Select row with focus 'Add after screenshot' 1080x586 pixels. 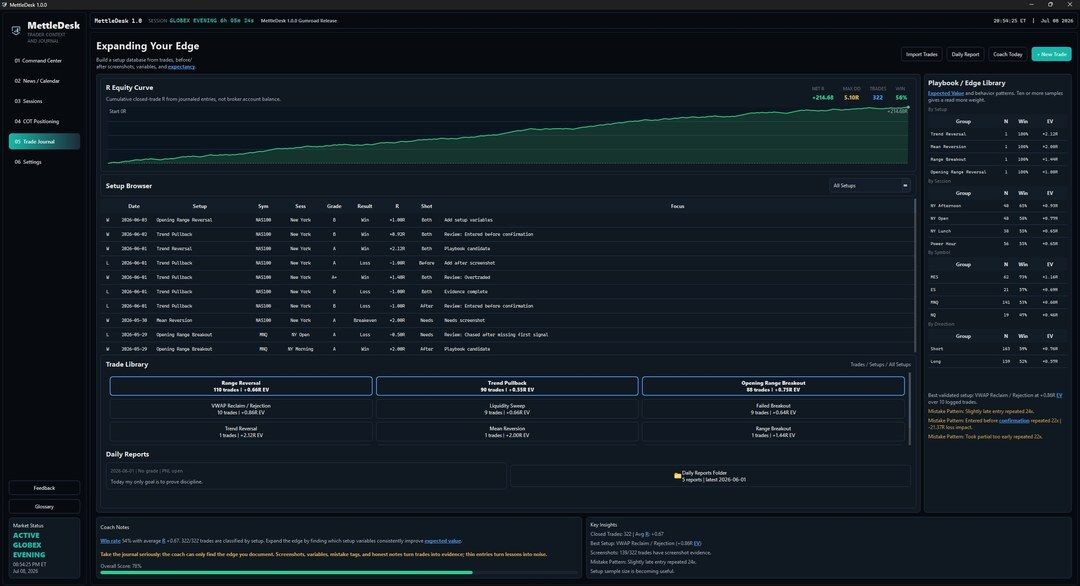508,263
